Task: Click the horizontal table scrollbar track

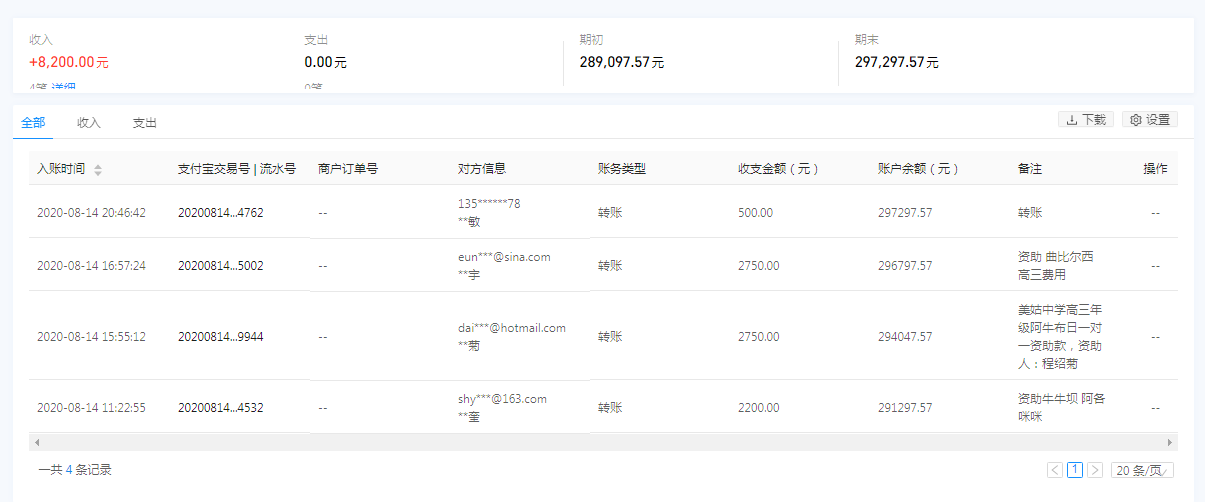Action: 600,442
